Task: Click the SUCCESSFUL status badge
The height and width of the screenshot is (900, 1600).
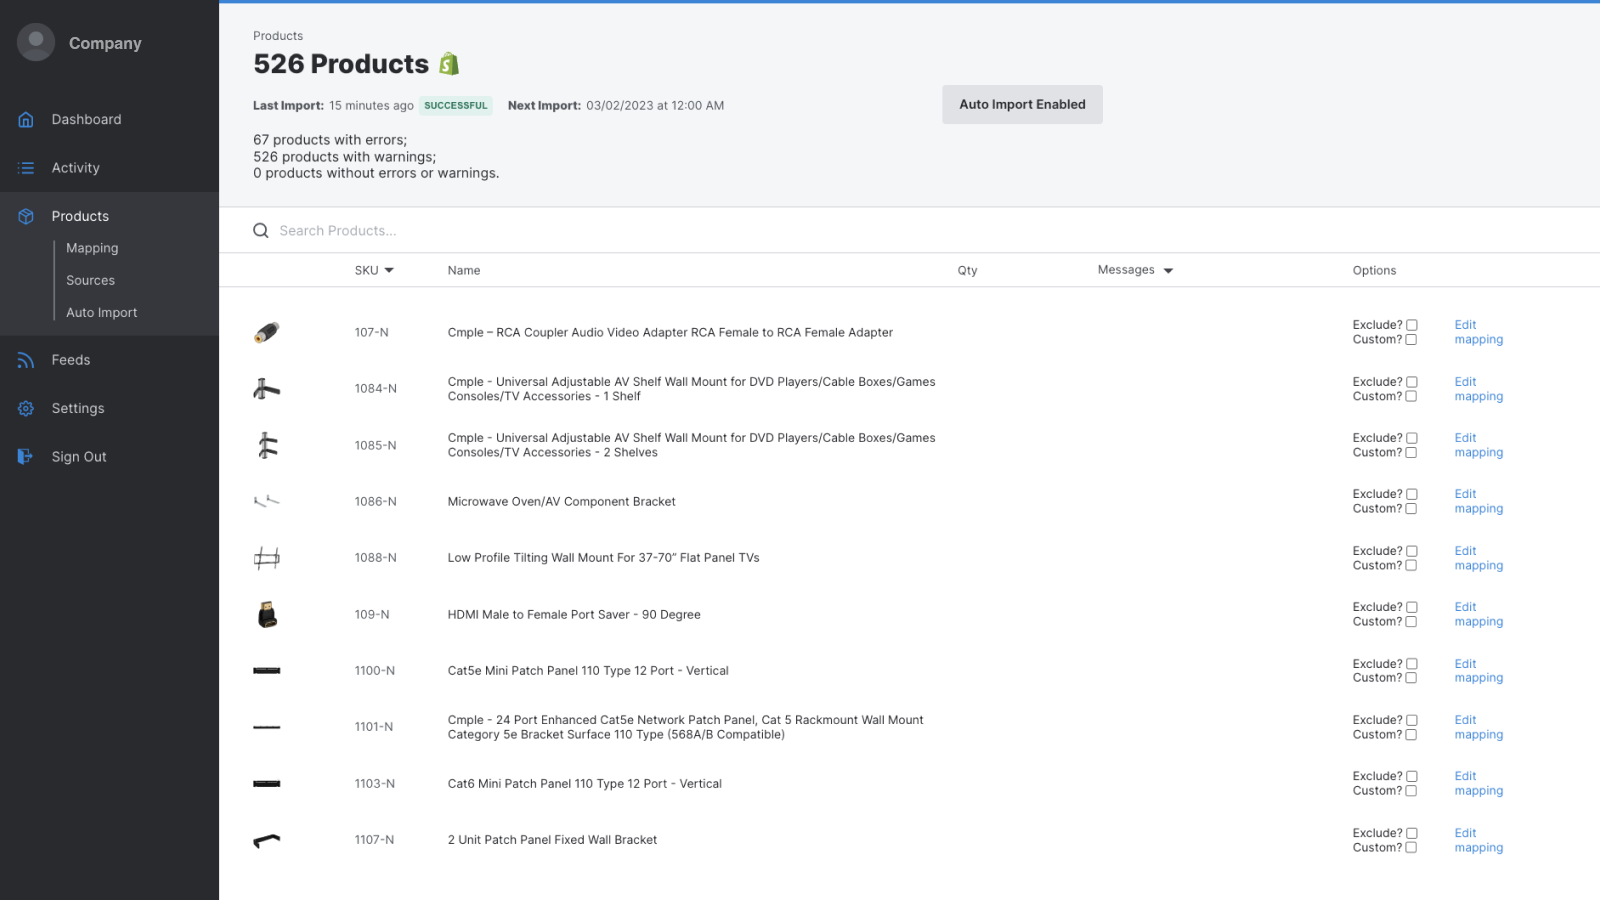Action: click(x=456, y=105)
